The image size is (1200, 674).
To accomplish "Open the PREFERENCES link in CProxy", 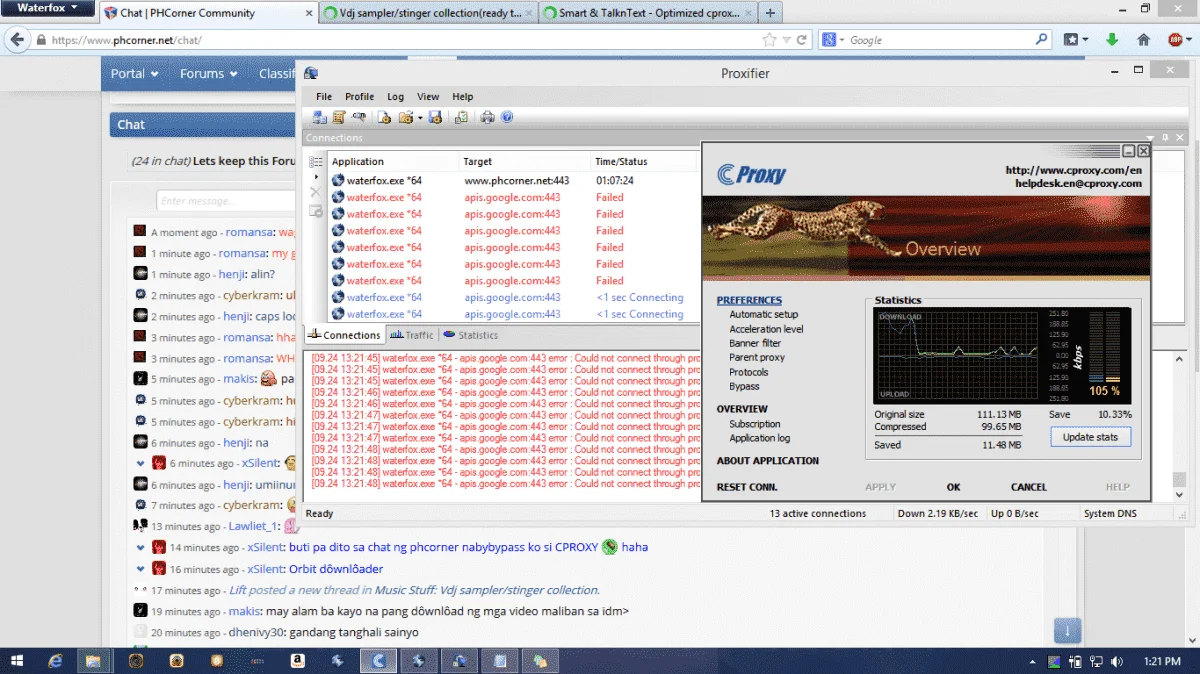I will 749,300.
